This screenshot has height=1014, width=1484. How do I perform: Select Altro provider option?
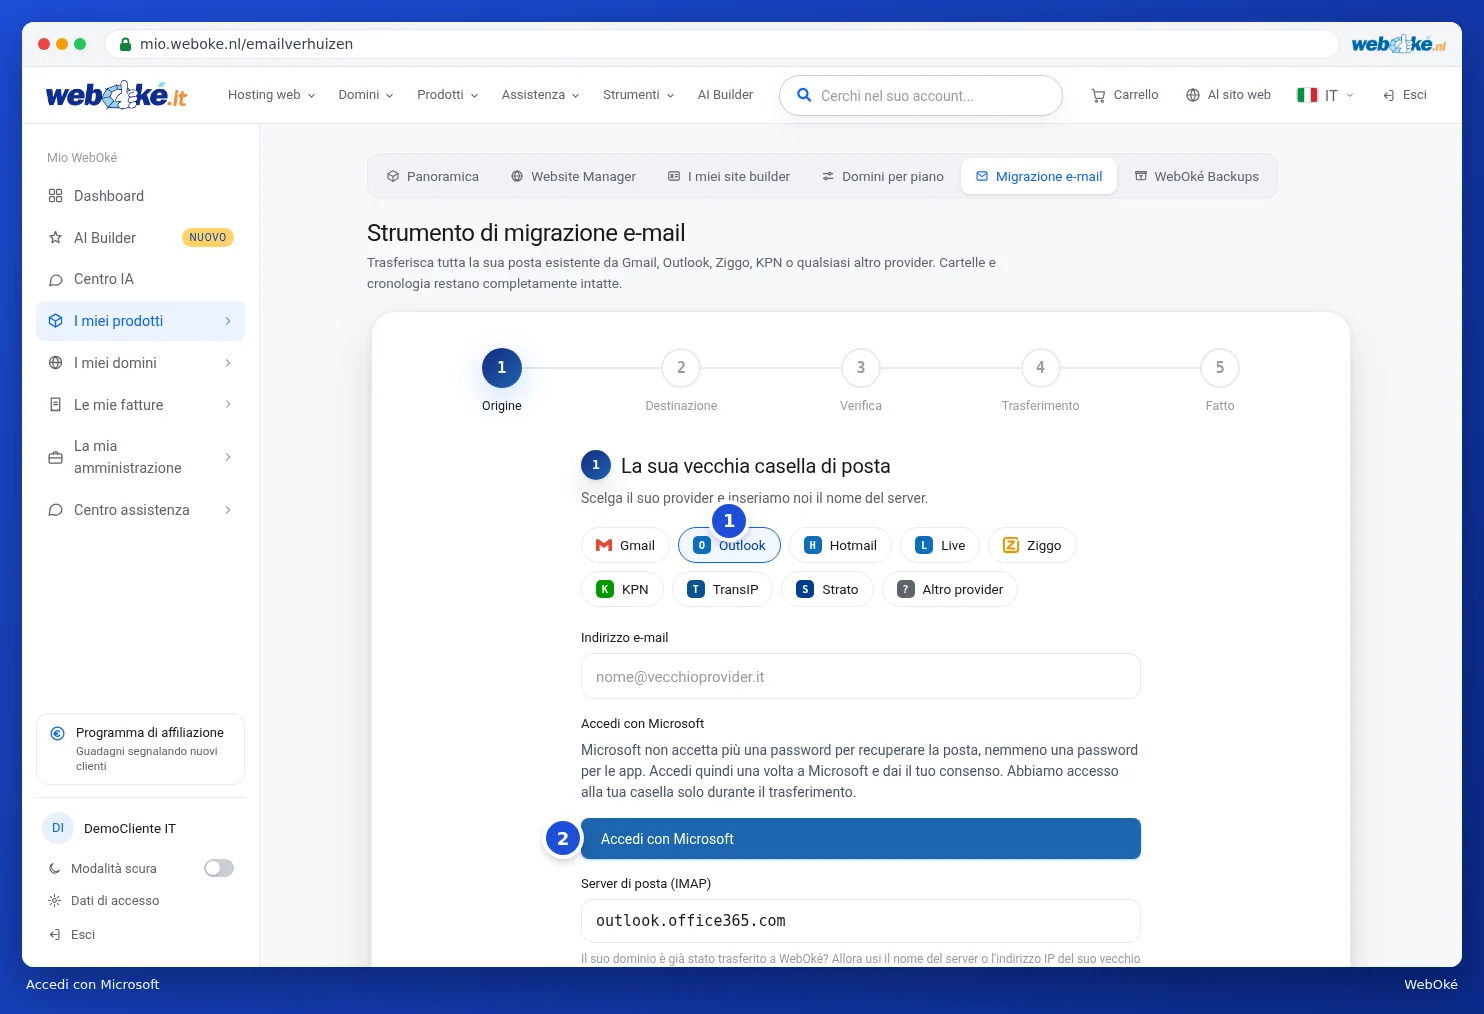tap(950, 589)
